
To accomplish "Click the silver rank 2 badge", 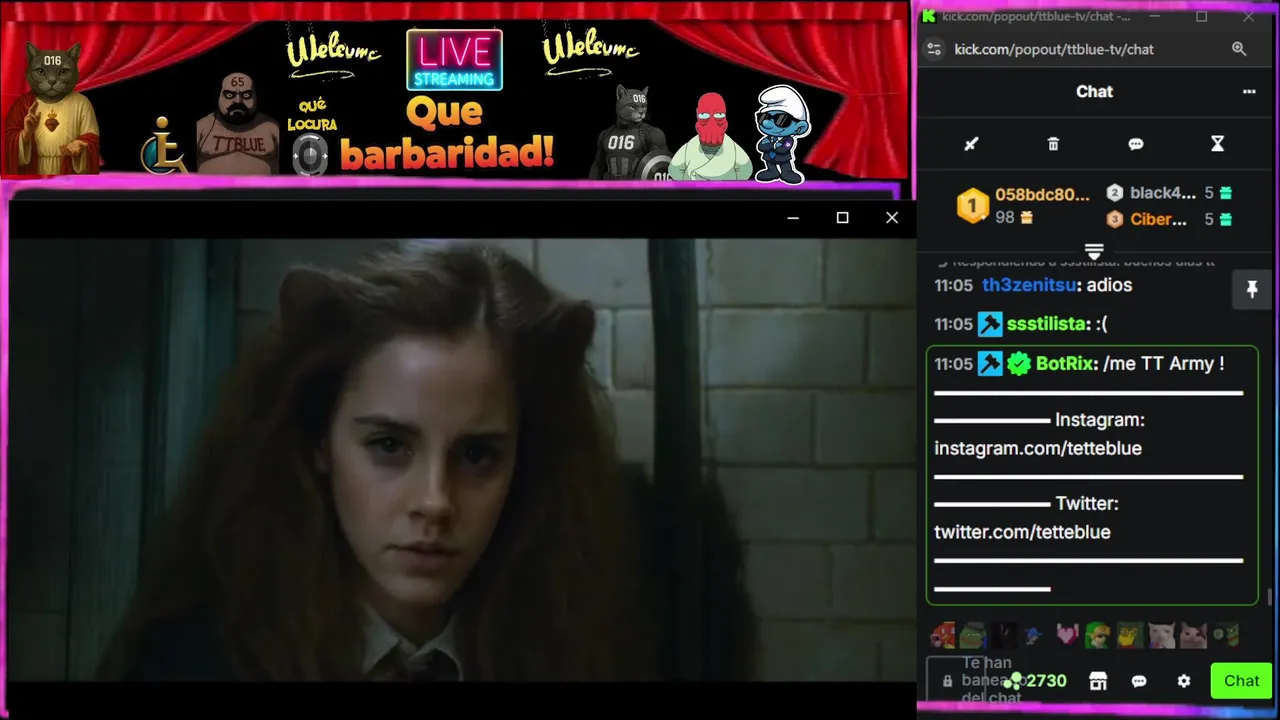I will [1115, 193].
